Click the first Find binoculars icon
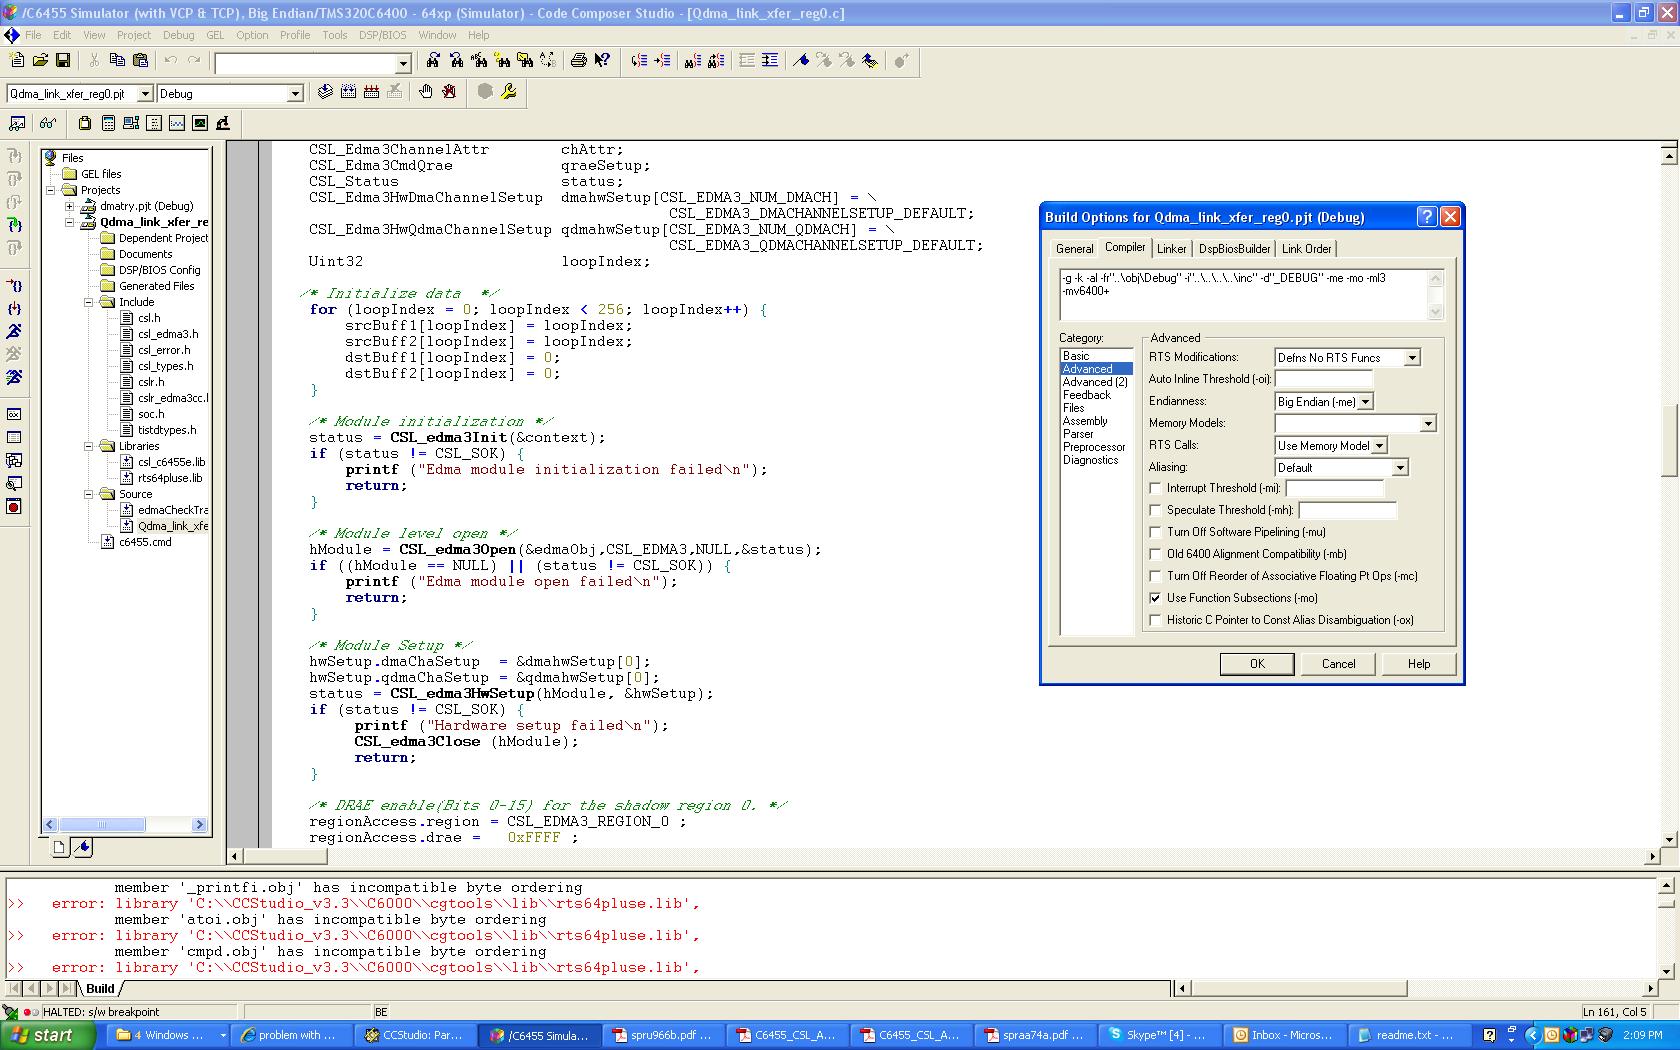The image size is (1680, 1050). point(433,61)
